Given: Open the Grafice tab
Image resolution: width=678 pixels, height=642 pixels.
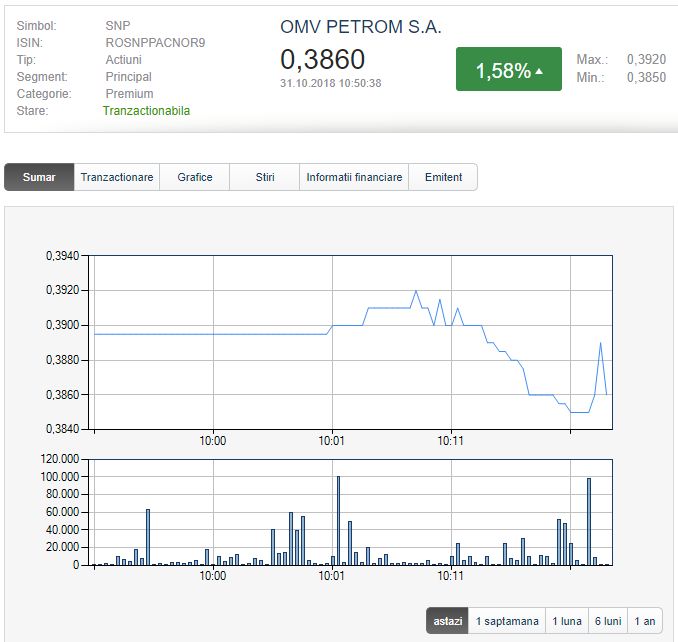Looking at the screenshot, I should pyautogui.click(x=195, y=177).
